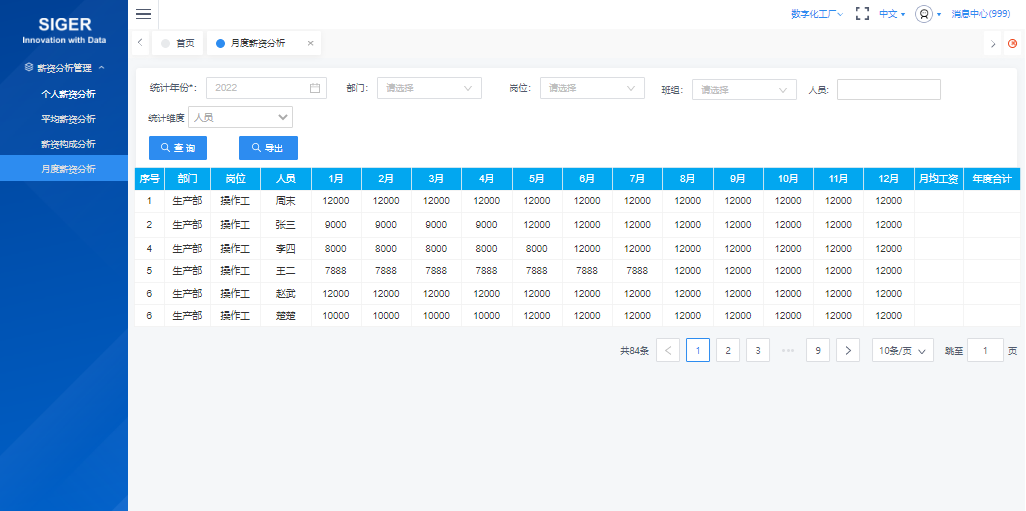This screenshot has height=511, width=1026.
Task: Toggle the hamburger sidebar menu icon
Action: click(143, 14)
